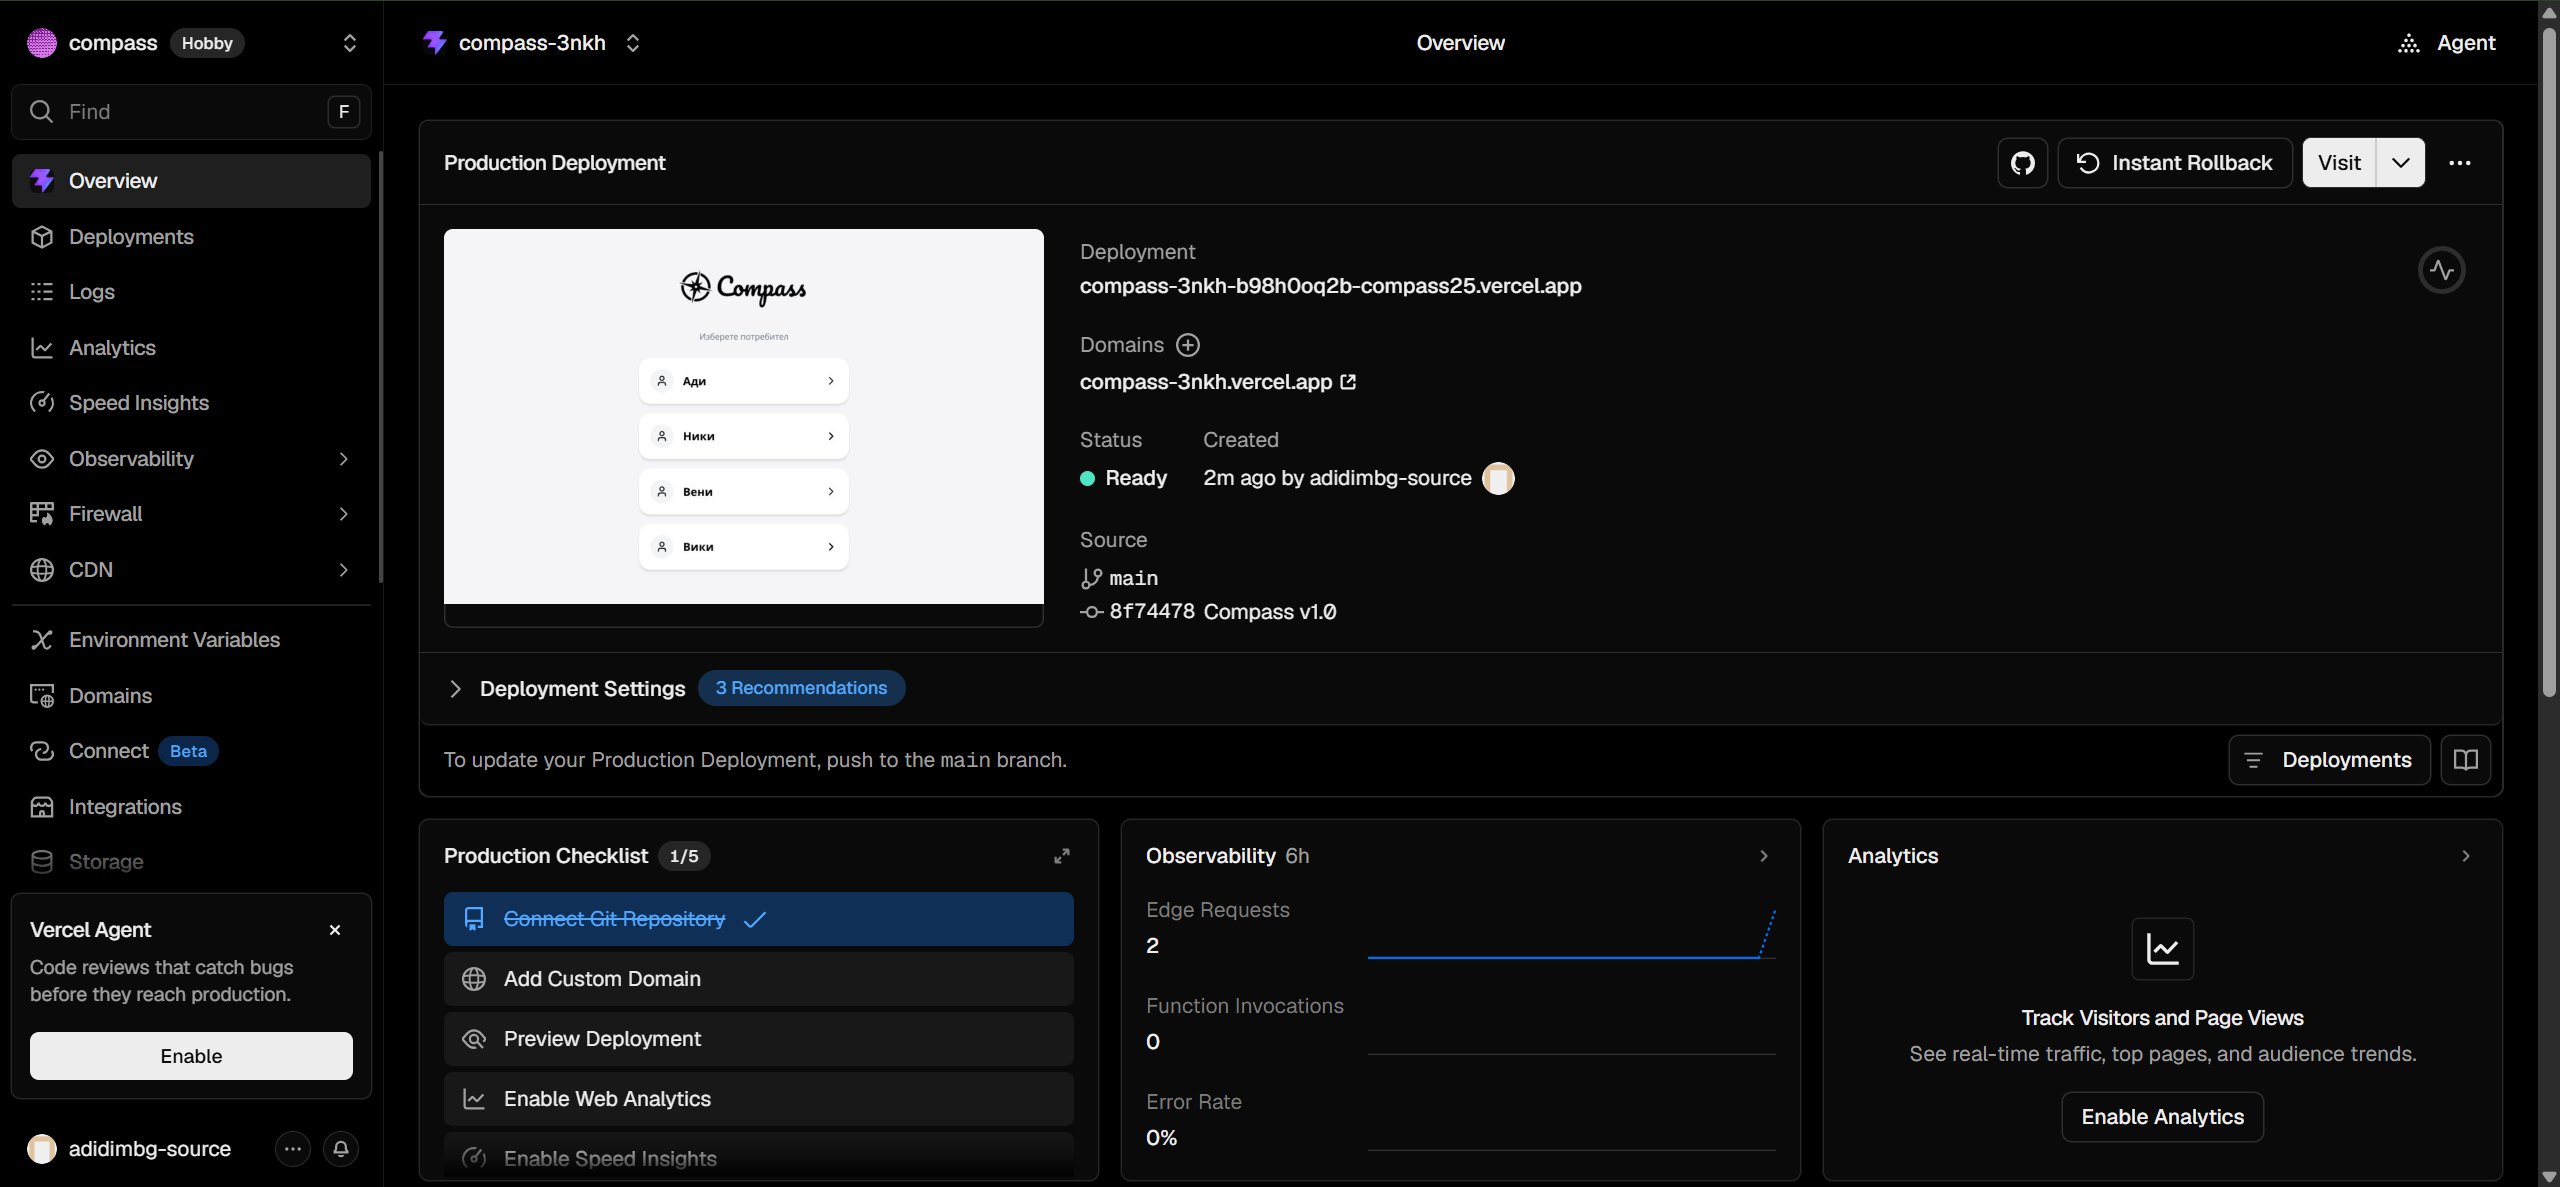Open commit 8f74478 Compass v1.0
The height and width of the screenshot is (1187, 2560).
tap(1208, 612)
